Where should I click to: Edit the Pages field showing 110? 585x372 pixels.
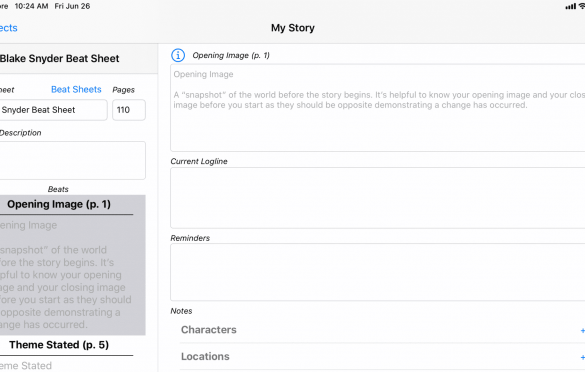129,110
